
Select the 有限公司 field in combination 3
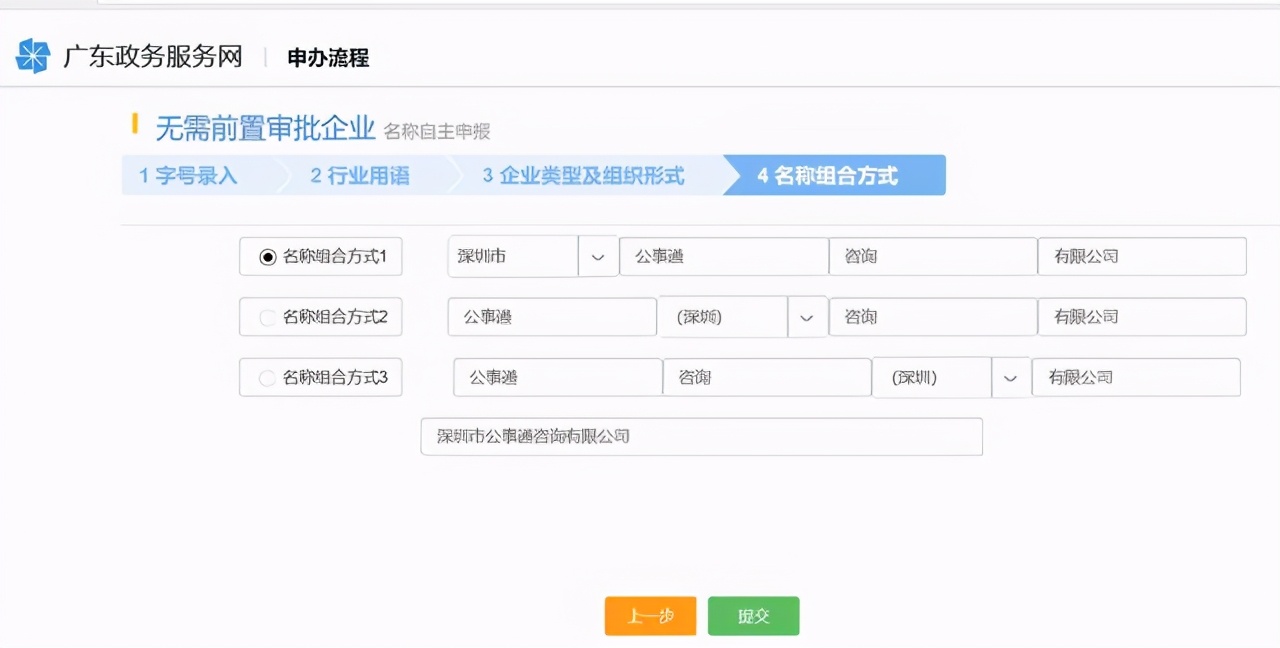click(1135, 378)
